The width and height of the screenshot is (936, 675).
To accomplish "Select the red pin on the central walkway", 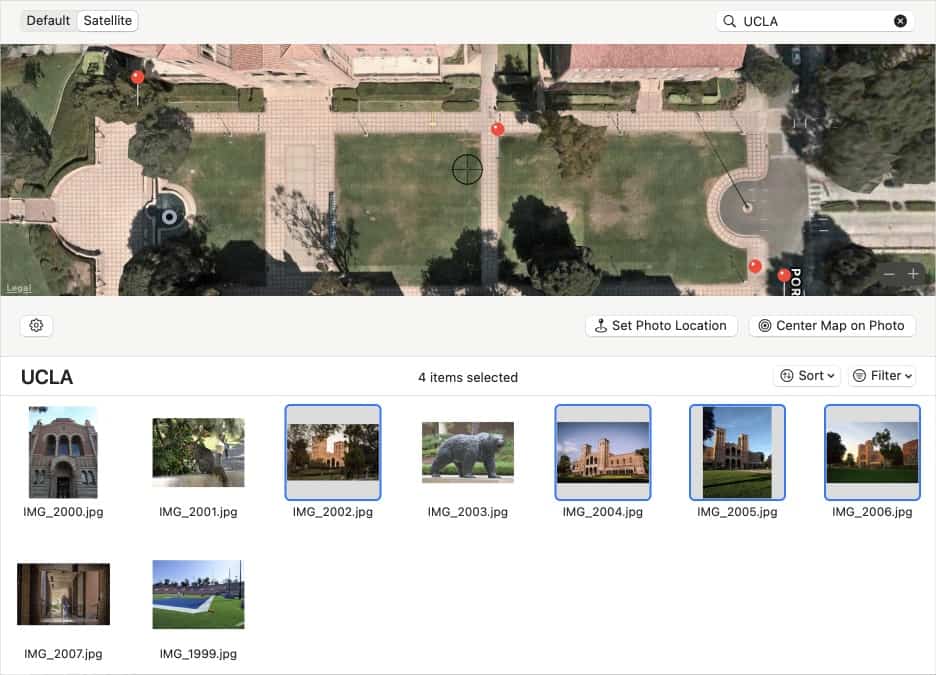I will (x=497, y=129).
